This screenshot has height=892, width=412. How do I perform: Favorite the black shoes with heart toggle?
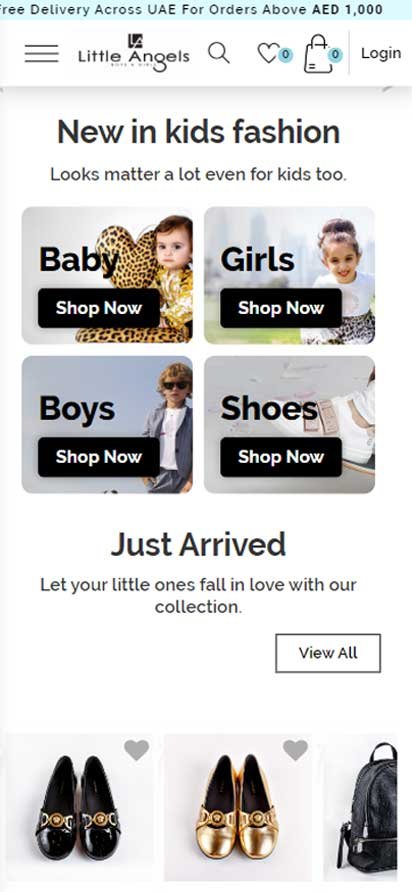point(137,750)
